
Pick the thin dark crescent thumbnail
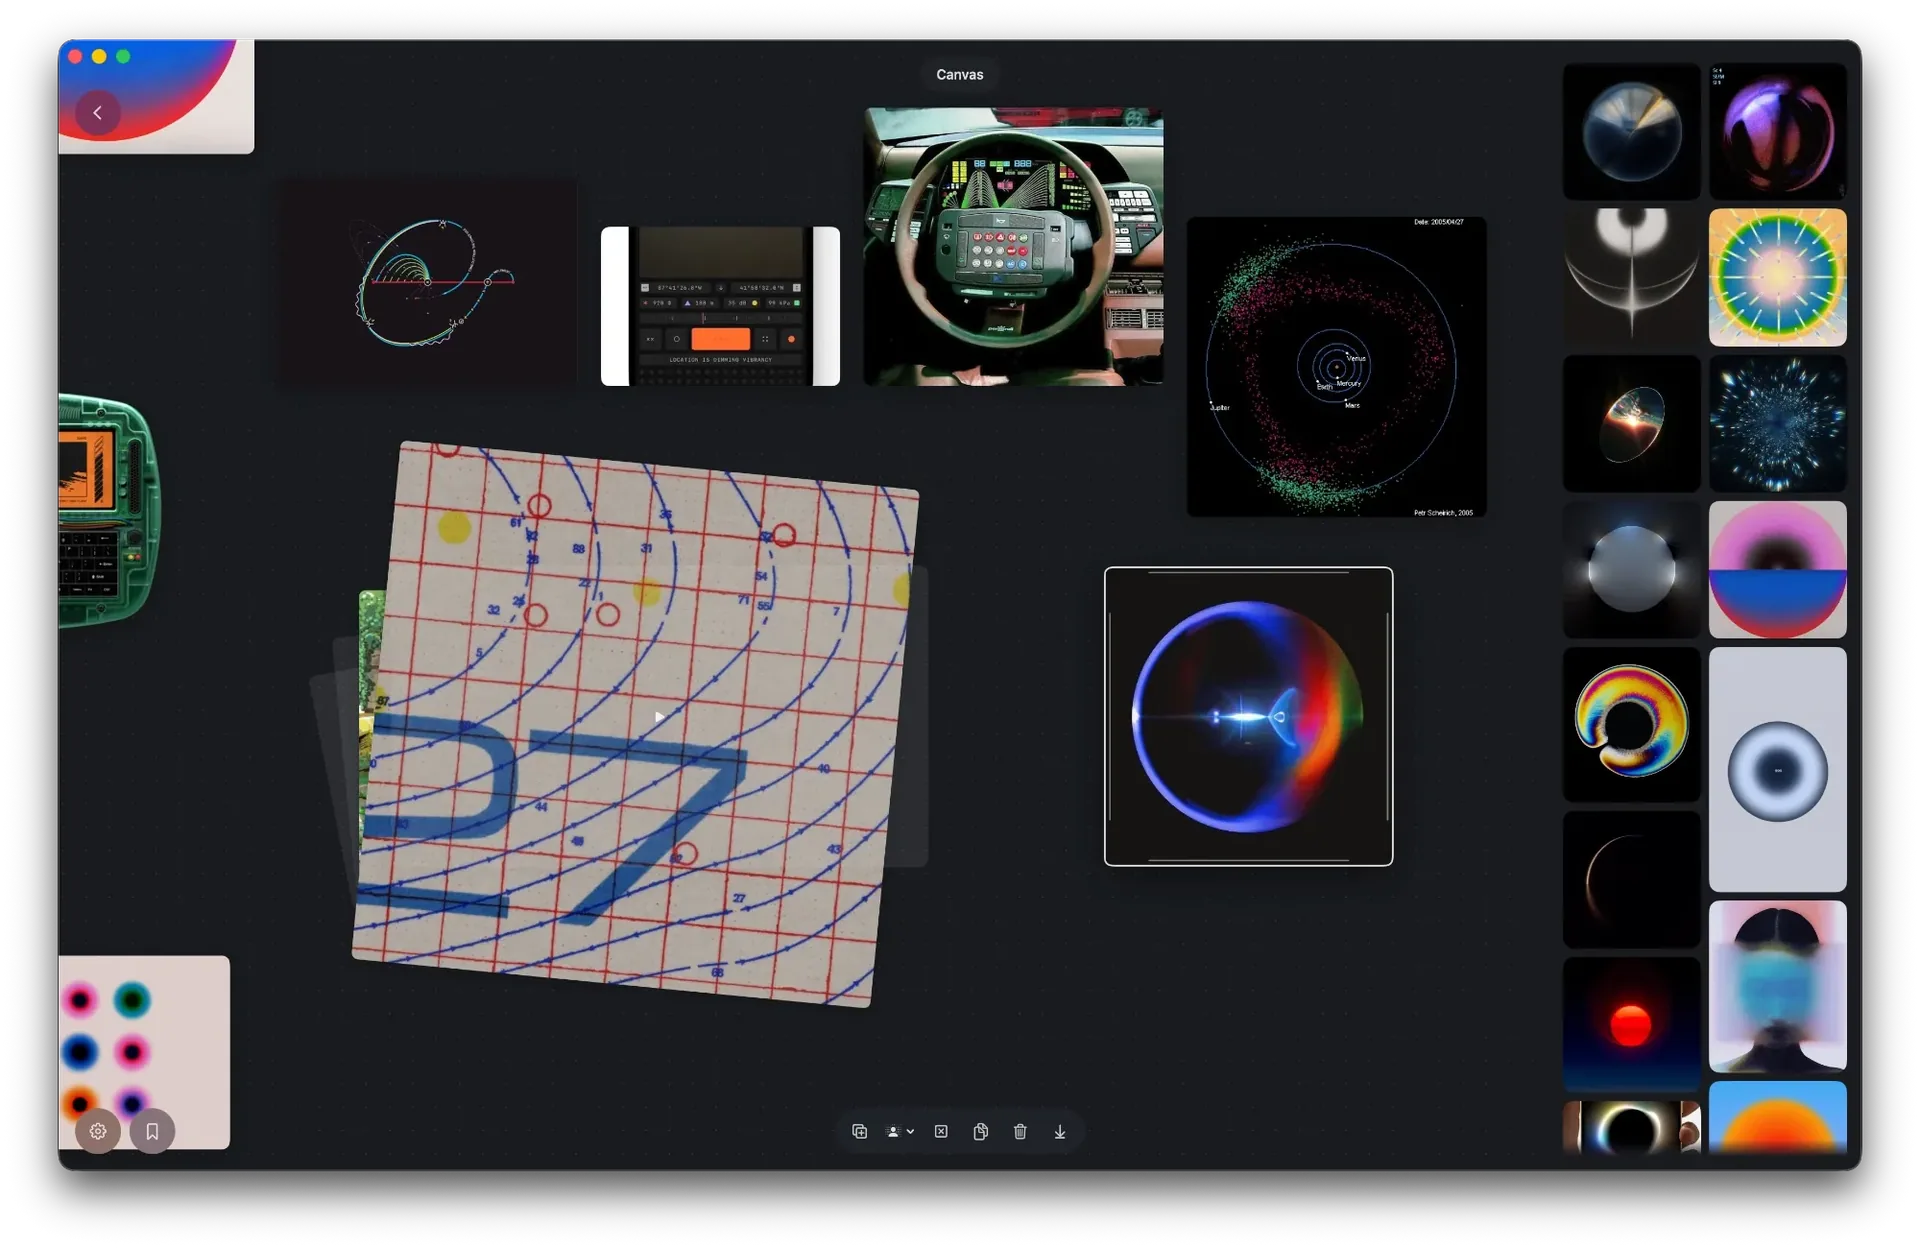click(1631, 879)
